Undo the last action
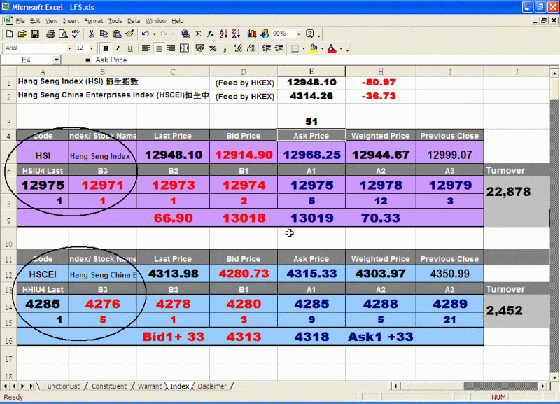Viewport: 560px width, 404px height. click(145, 34)
